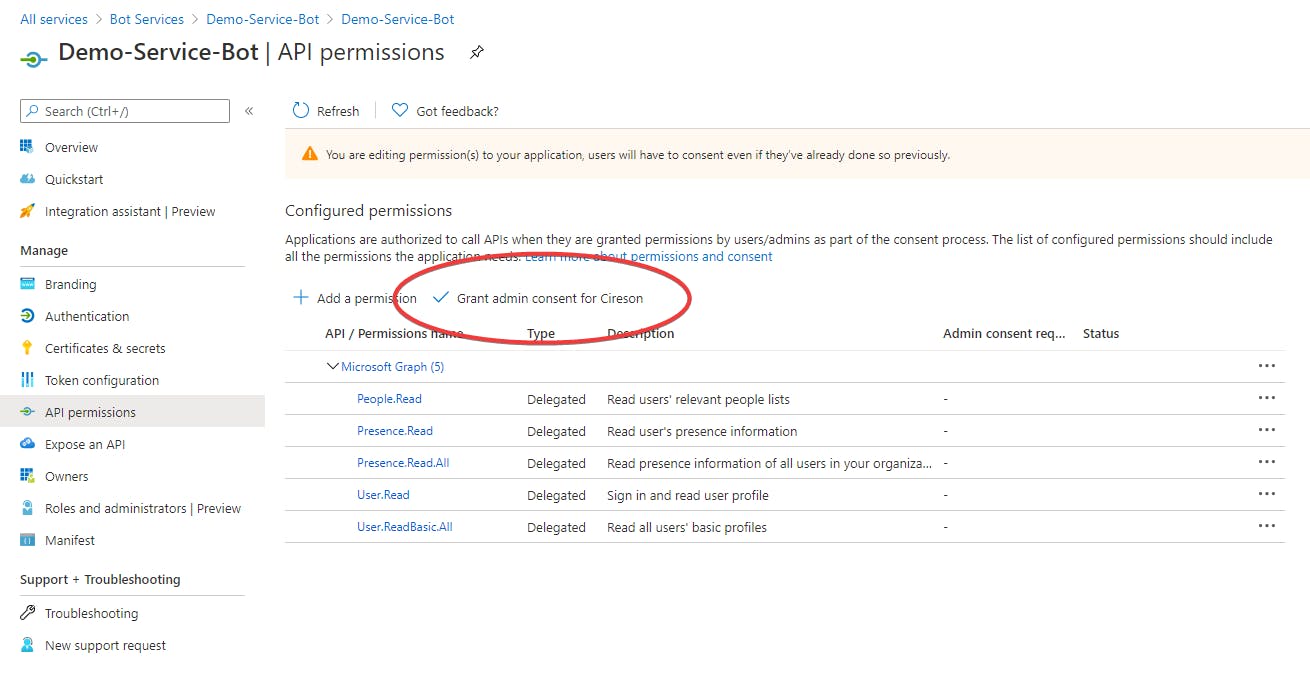The height and width of the screenshot is (680, 1310).
Task: Click the Token configuration icon
Action: click(x=27, y=380)
